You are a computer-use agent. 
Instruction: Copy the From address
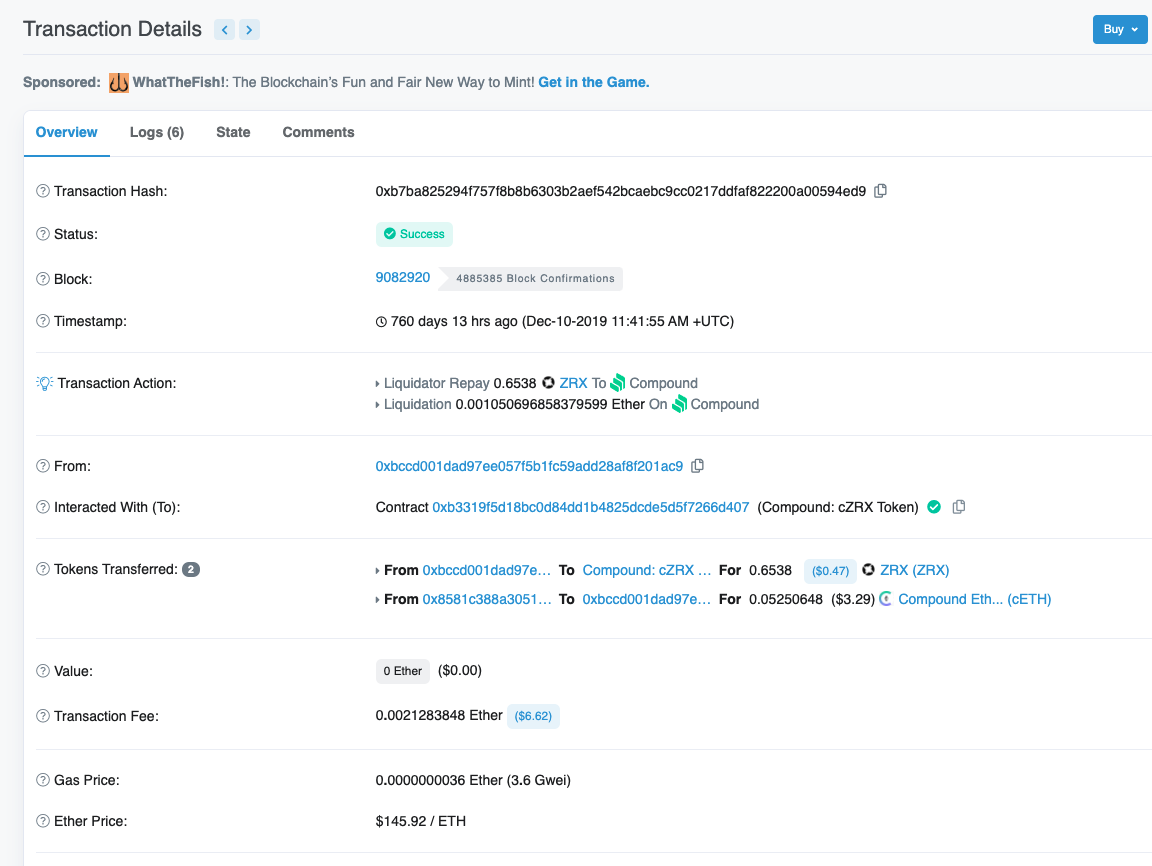pos(697,466)
